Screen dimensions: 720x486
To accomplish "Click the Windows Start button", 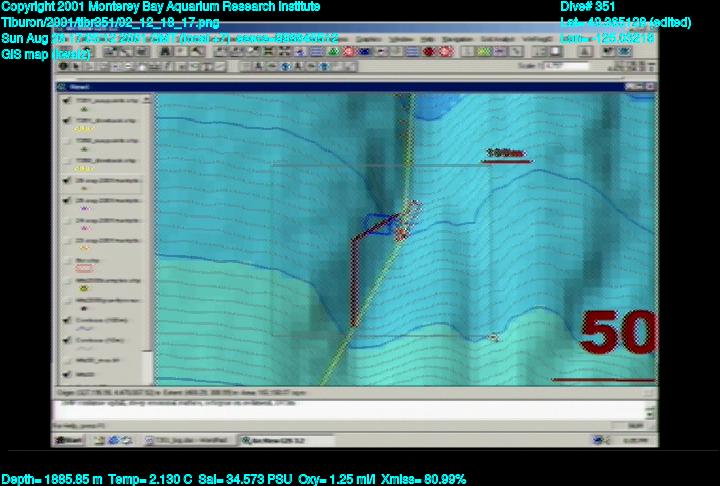I will click(70, 440).
